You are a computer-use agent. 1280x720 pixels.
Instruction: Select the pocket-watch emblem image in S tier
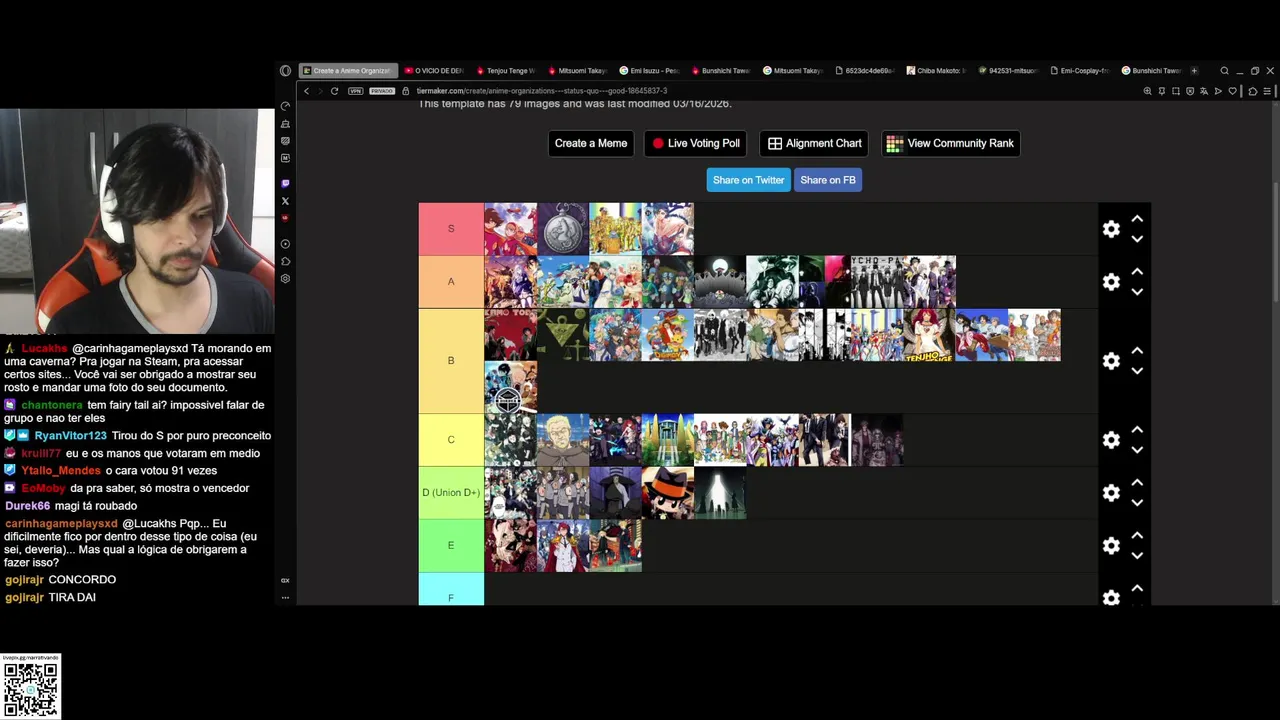coord(563,229)
